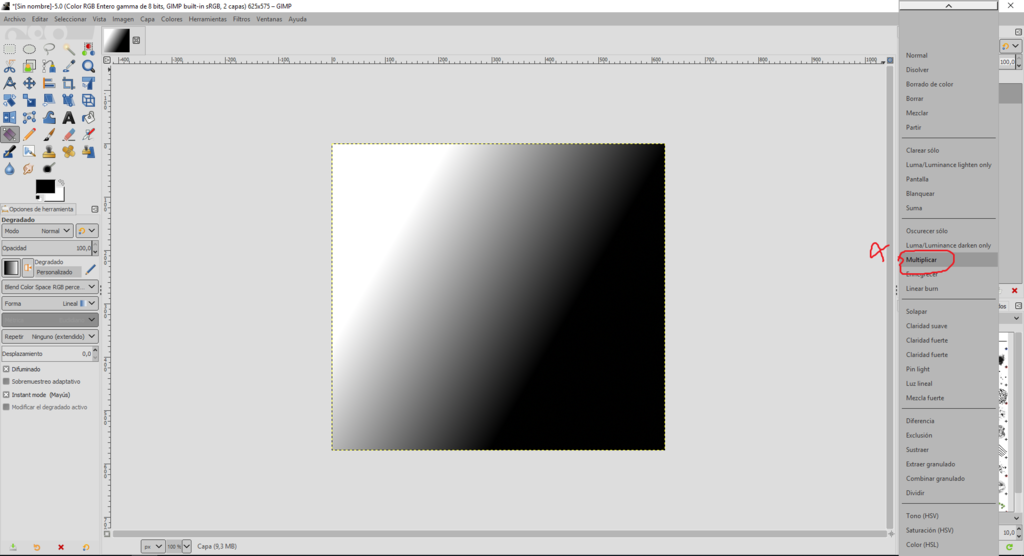This screenshot has width=1024, height=556.
Task: Click the reverse gradient button
Action: click(x=28, y=267)
